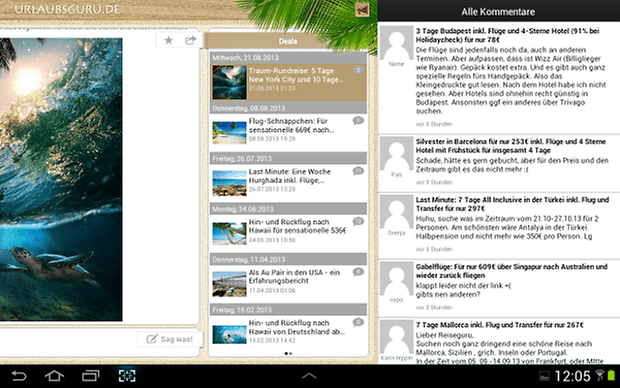The width and height of the screenshot is (620, 388).
Task: Open comment bubble on Last Minute Hurghada deal
Action: coord(358,171)
